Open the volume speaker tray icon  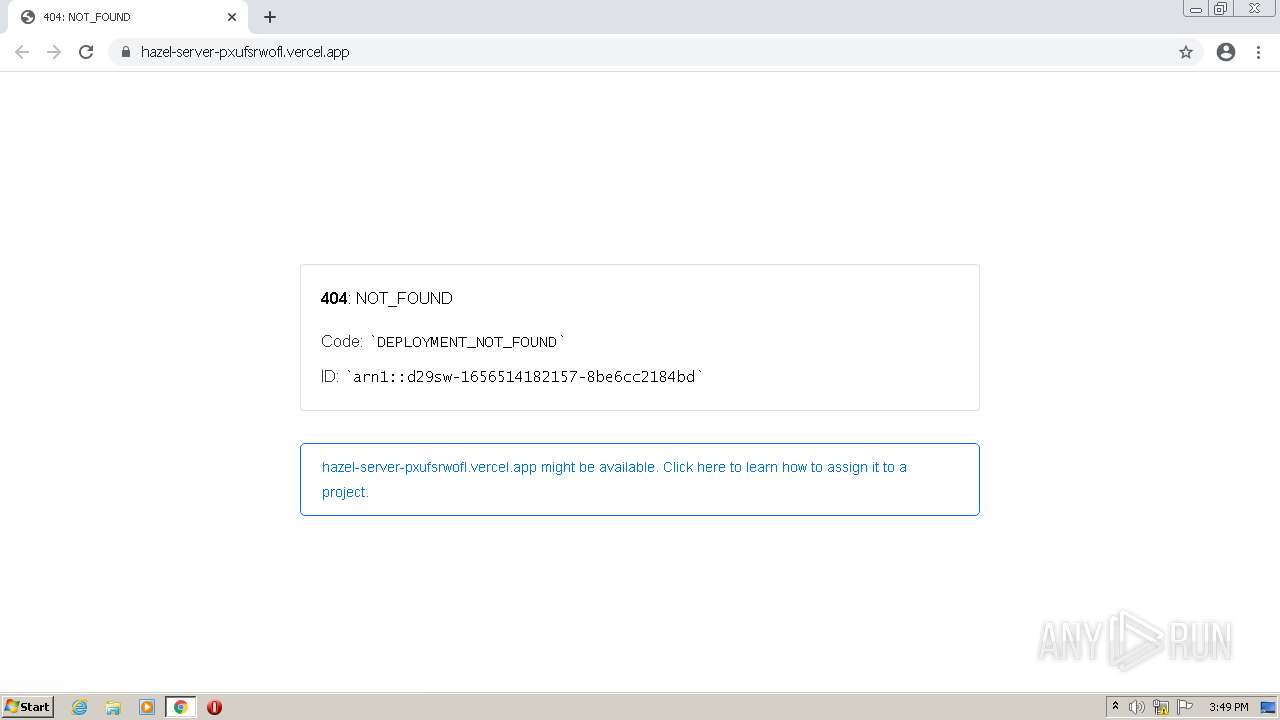[x=1137, y=707]
